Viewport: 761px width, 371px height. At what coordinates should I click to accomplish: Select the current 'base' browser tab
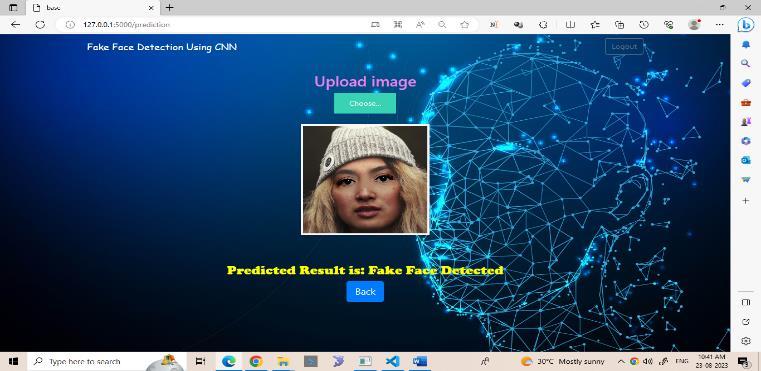[x=92, y=8]
